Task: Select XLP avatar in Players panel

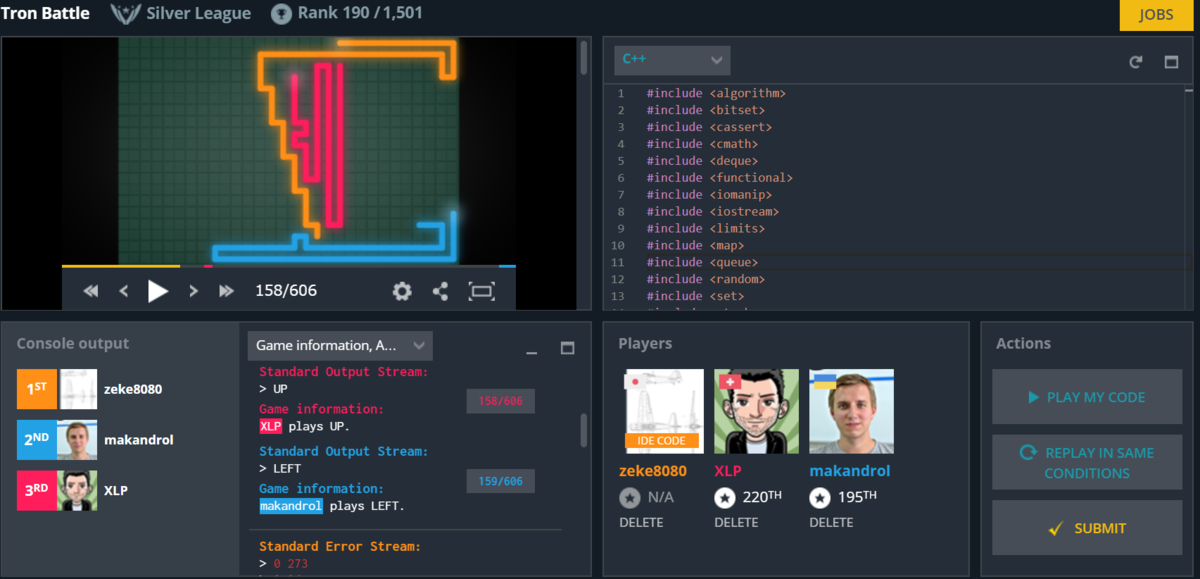Action: [x=756, y=411]
